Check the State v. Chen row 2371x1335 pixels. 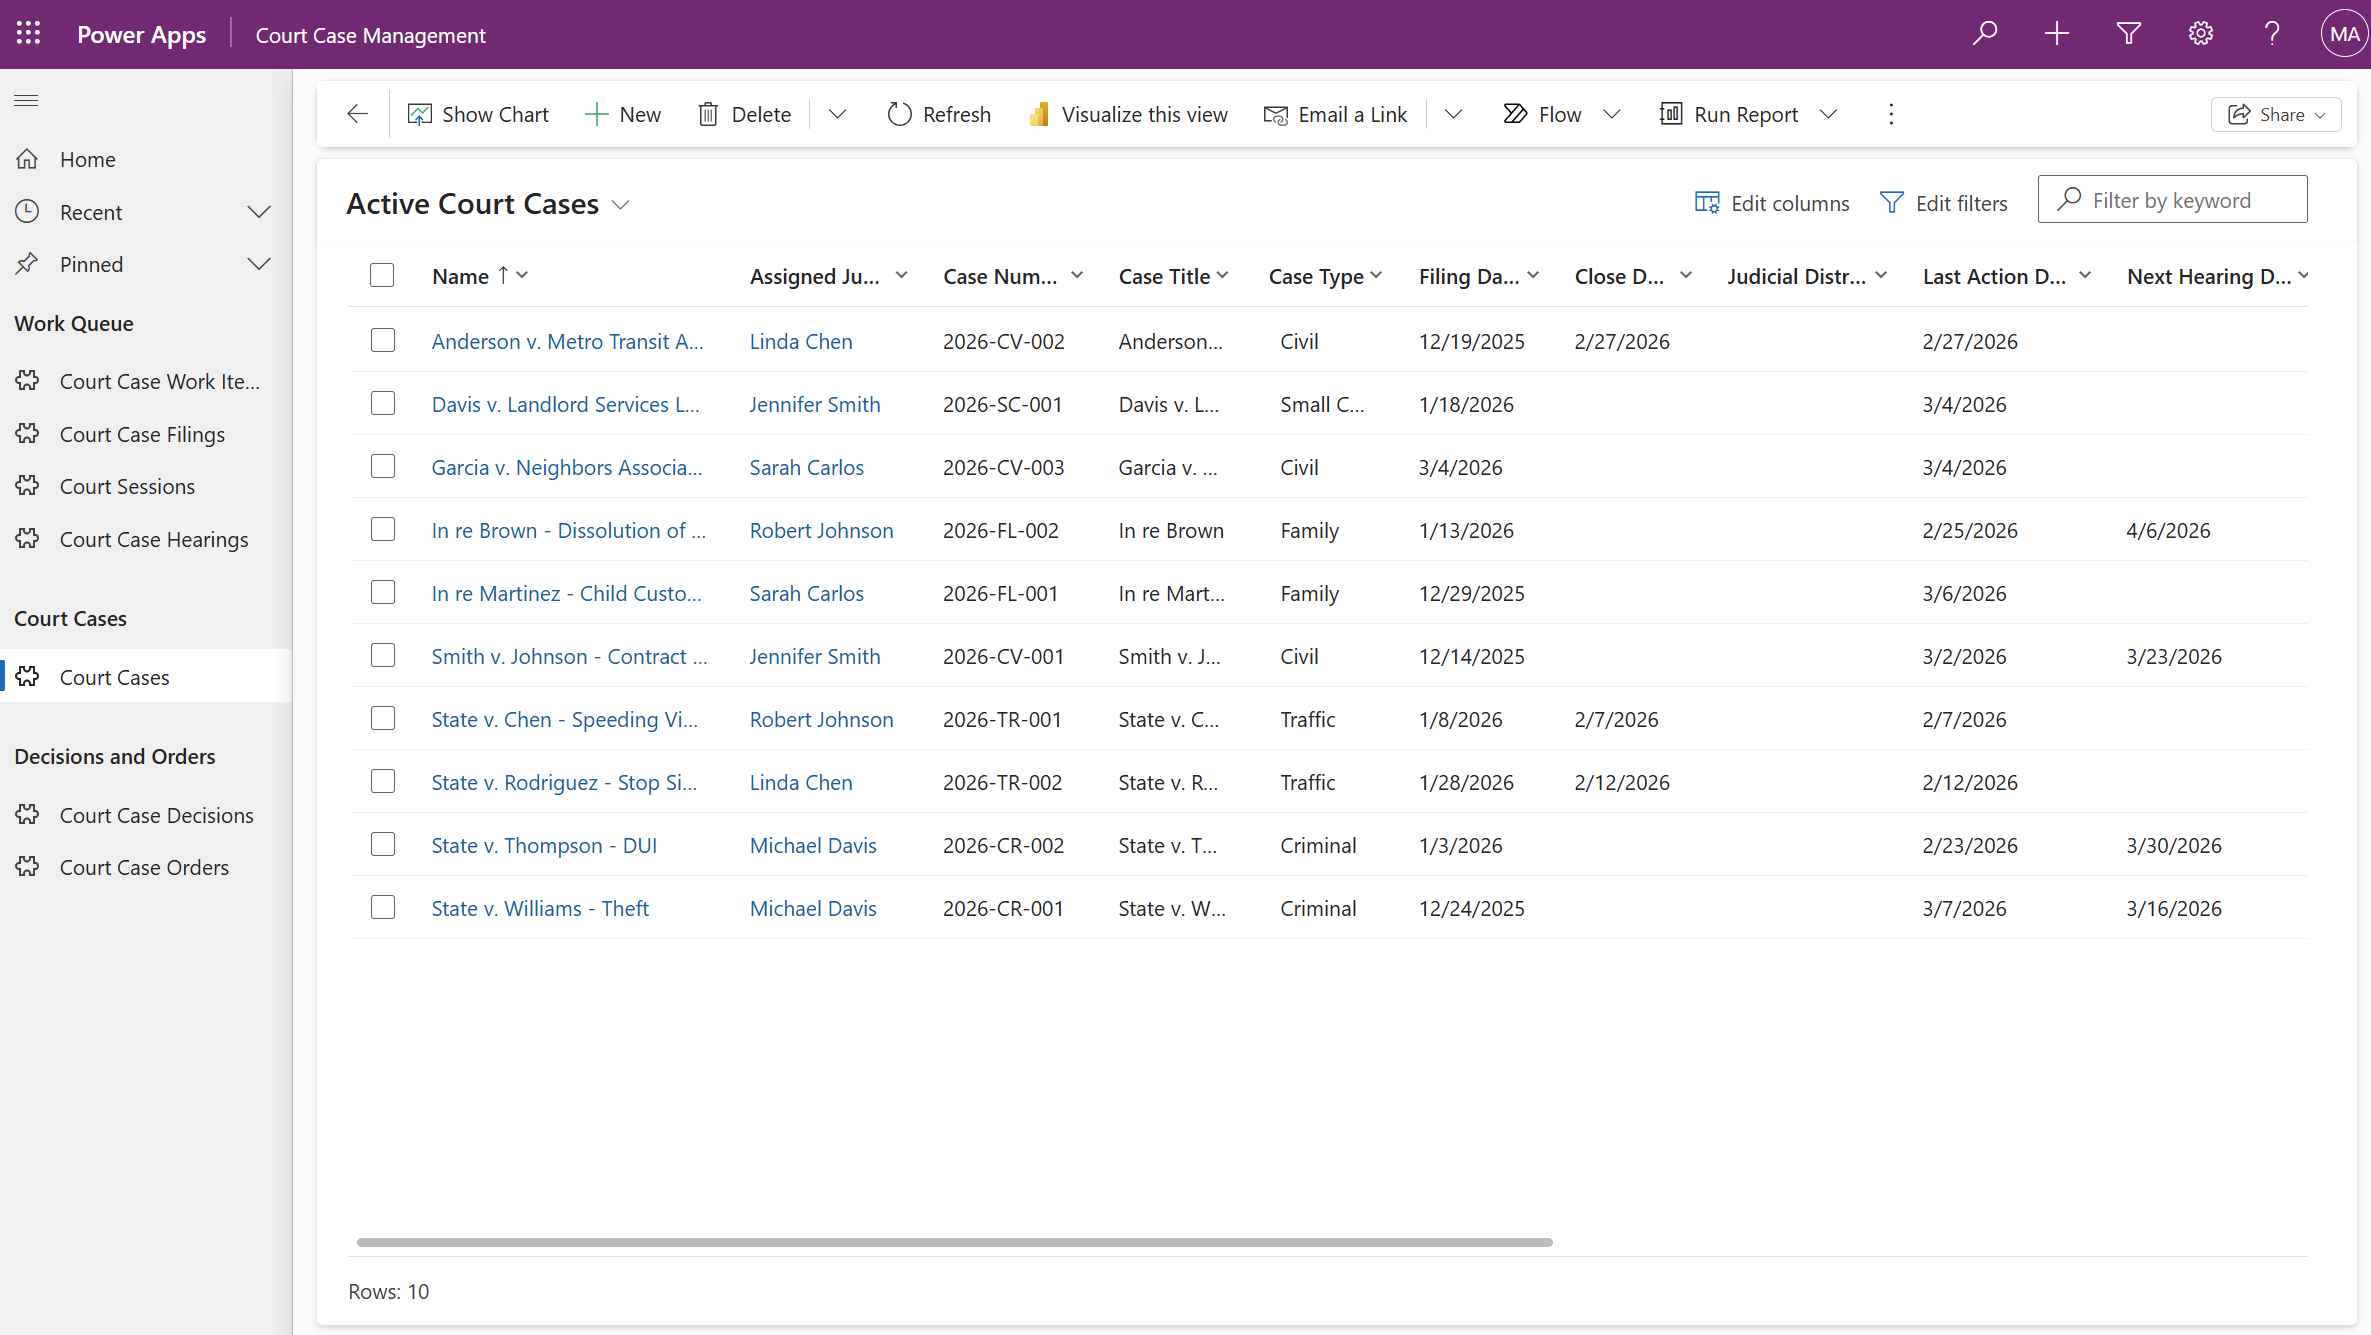click(383, 718)
